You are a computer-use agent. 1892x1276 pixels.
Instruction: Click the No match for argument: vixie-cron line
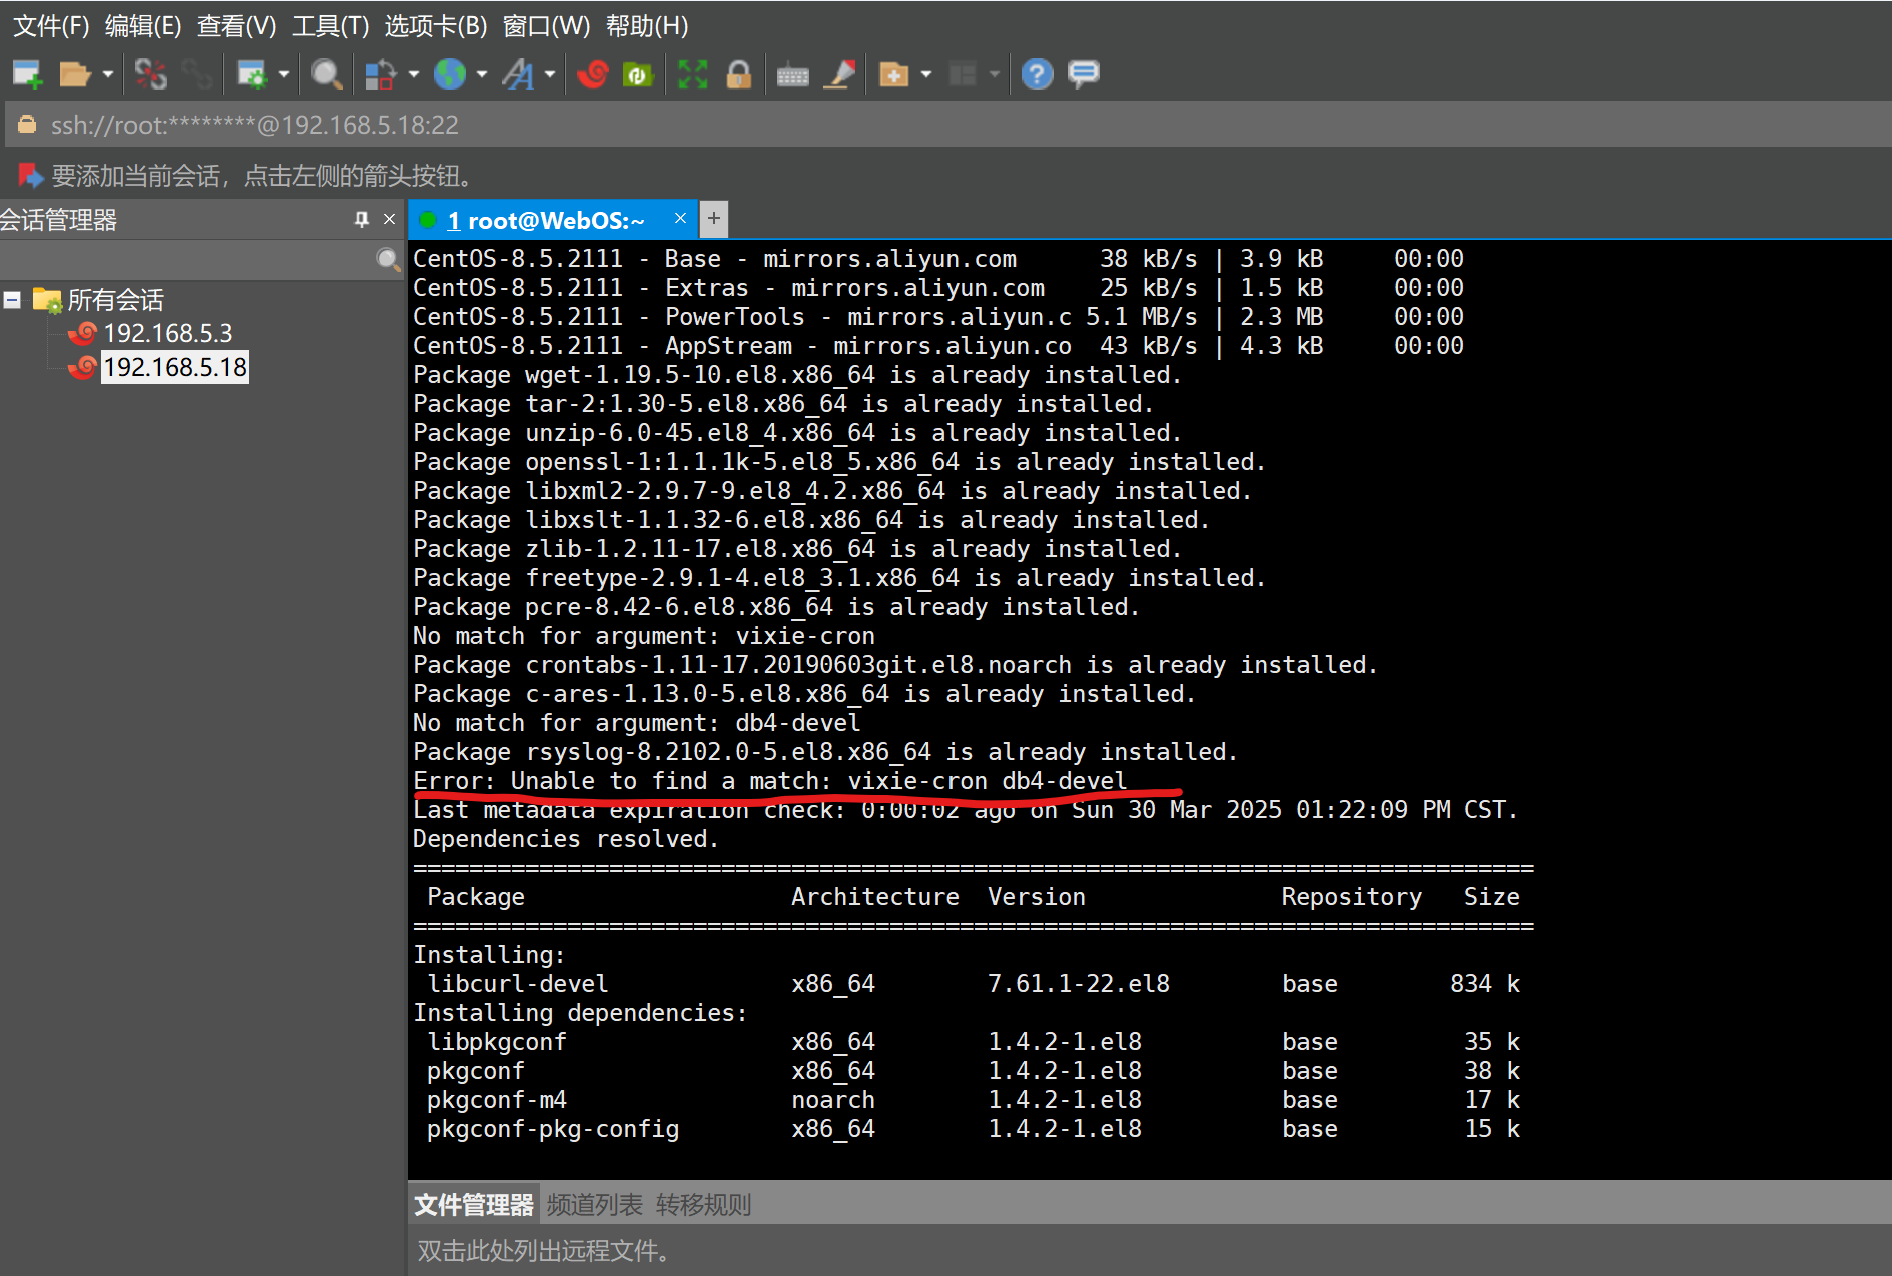click(x=644, y=636)
